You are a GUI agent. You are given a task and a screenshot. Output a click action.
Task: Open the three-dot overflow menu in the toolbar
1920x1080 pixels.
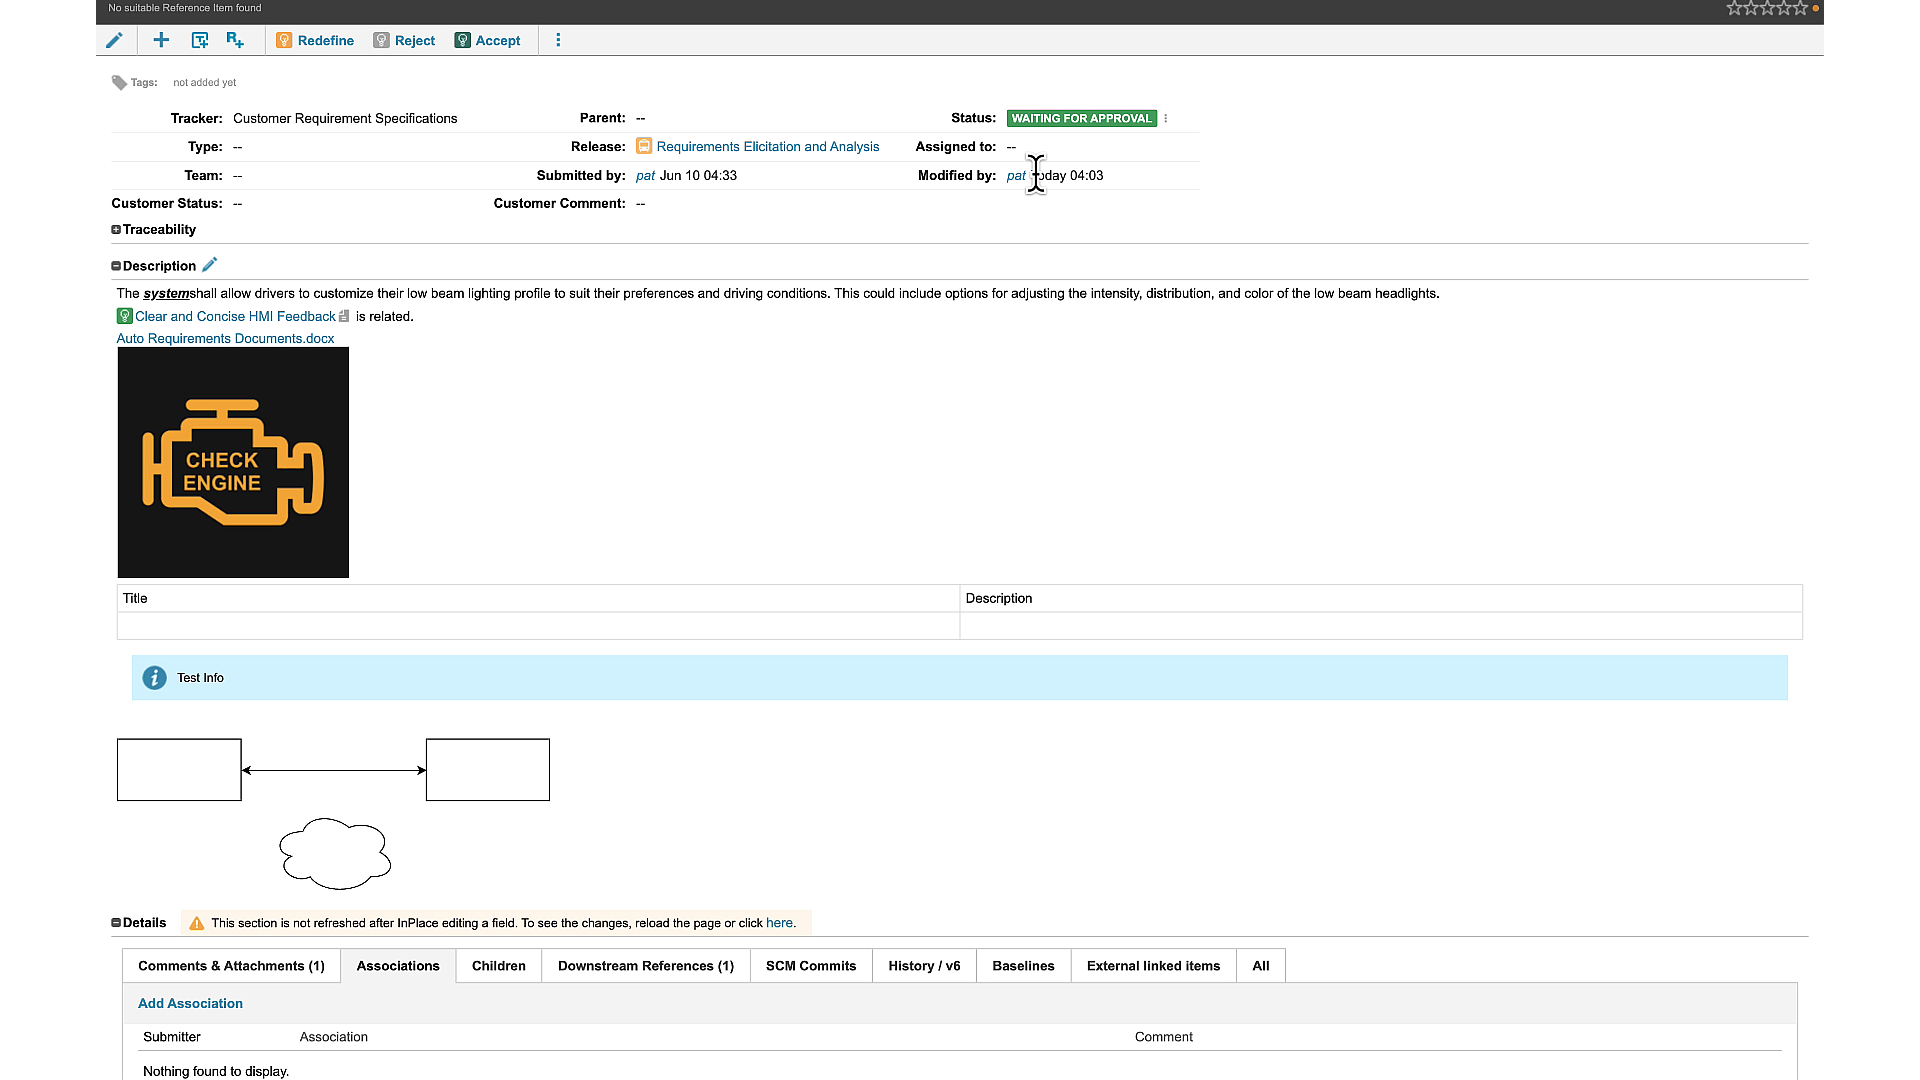(558, 40)
